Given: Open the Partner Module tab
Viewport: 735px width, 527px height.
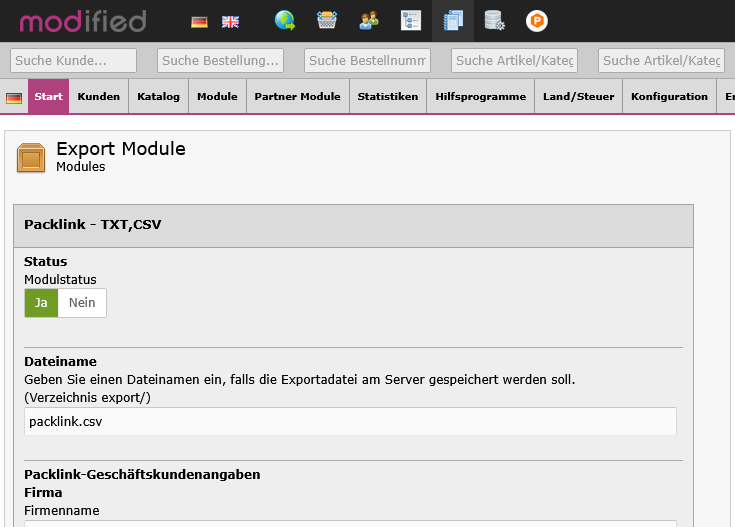Looking at the screenshot, I should pos(297,97).
